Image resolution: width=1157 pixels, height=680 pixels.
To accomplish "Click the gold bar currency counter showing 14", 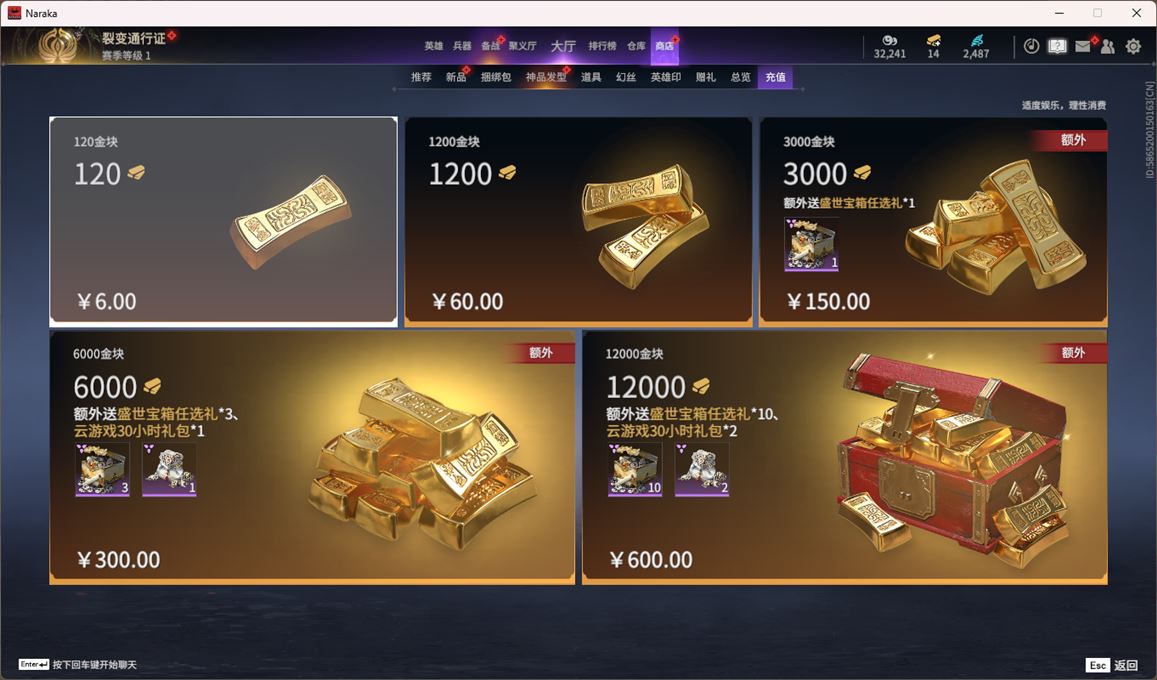I will (x=933, y=46).
